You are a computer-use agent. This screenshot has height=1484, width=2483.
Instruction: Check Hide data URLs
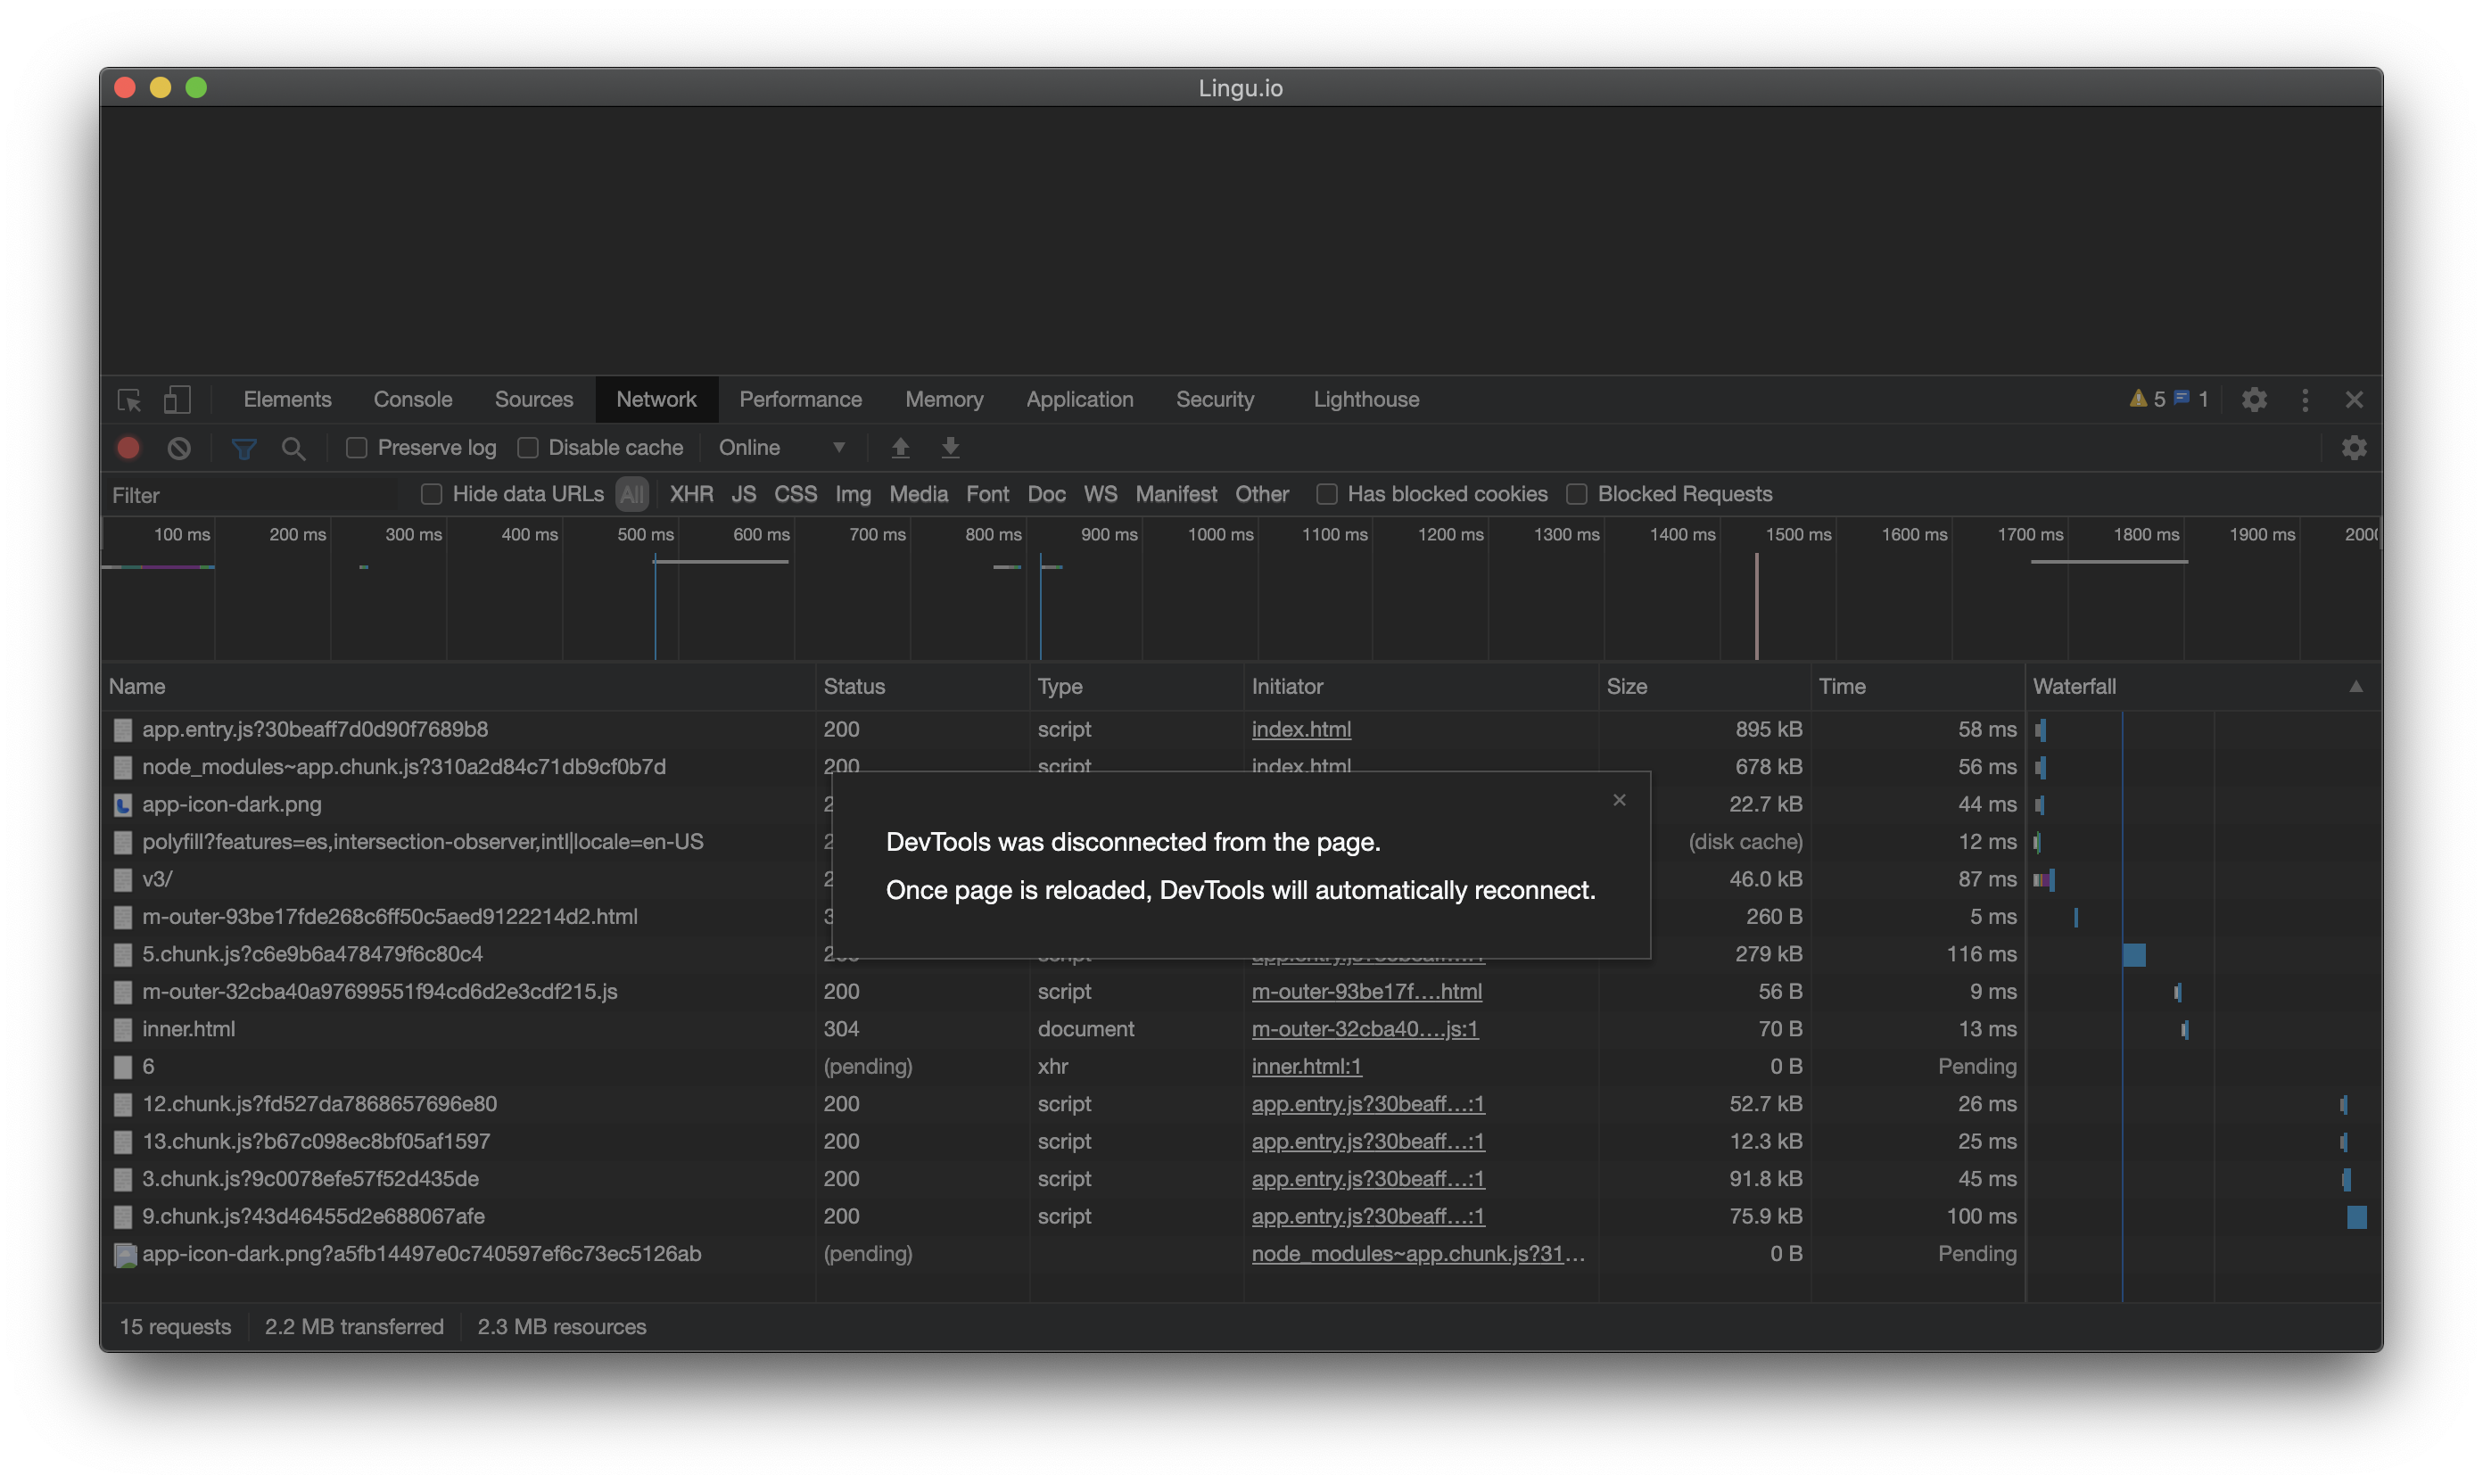(431, 493)
